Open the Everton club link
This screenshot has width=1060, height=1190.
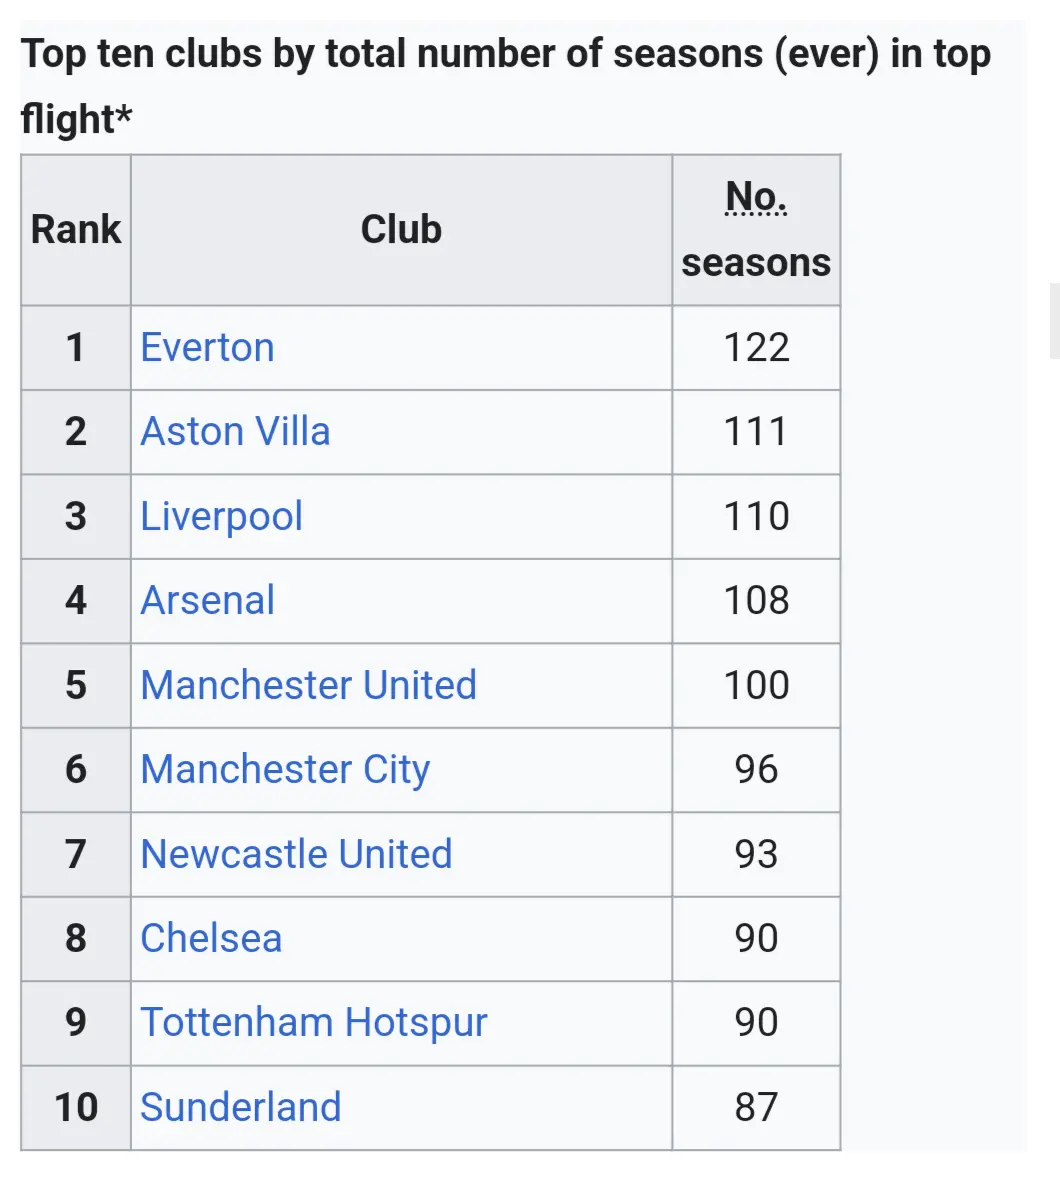coord(207,348)
